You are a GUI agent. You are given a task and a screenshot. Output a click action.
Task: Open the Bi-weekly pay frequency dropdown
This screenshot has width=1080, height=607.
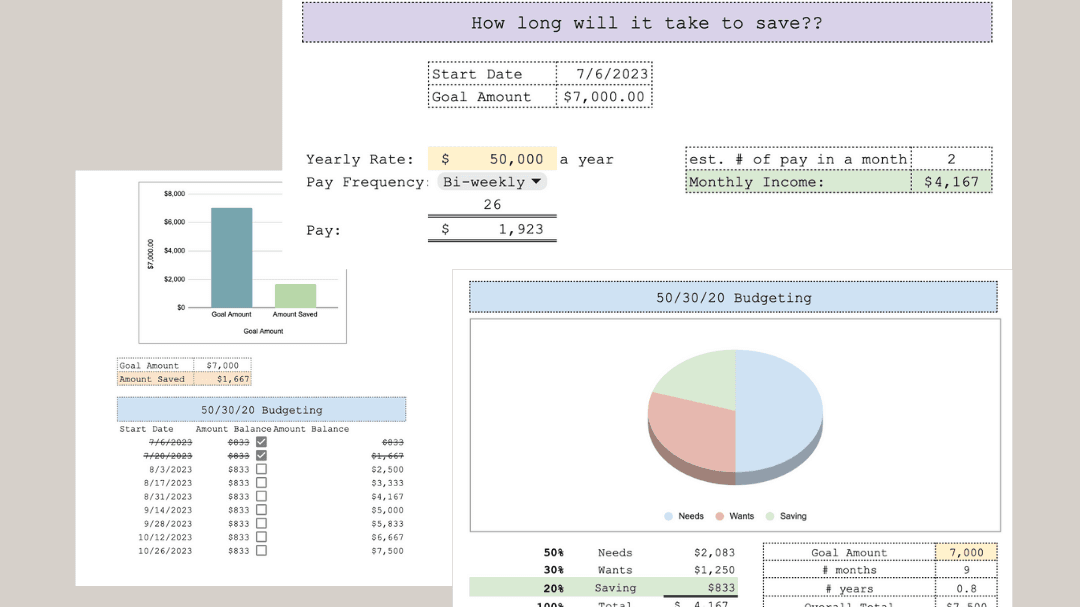pos(492,182)
